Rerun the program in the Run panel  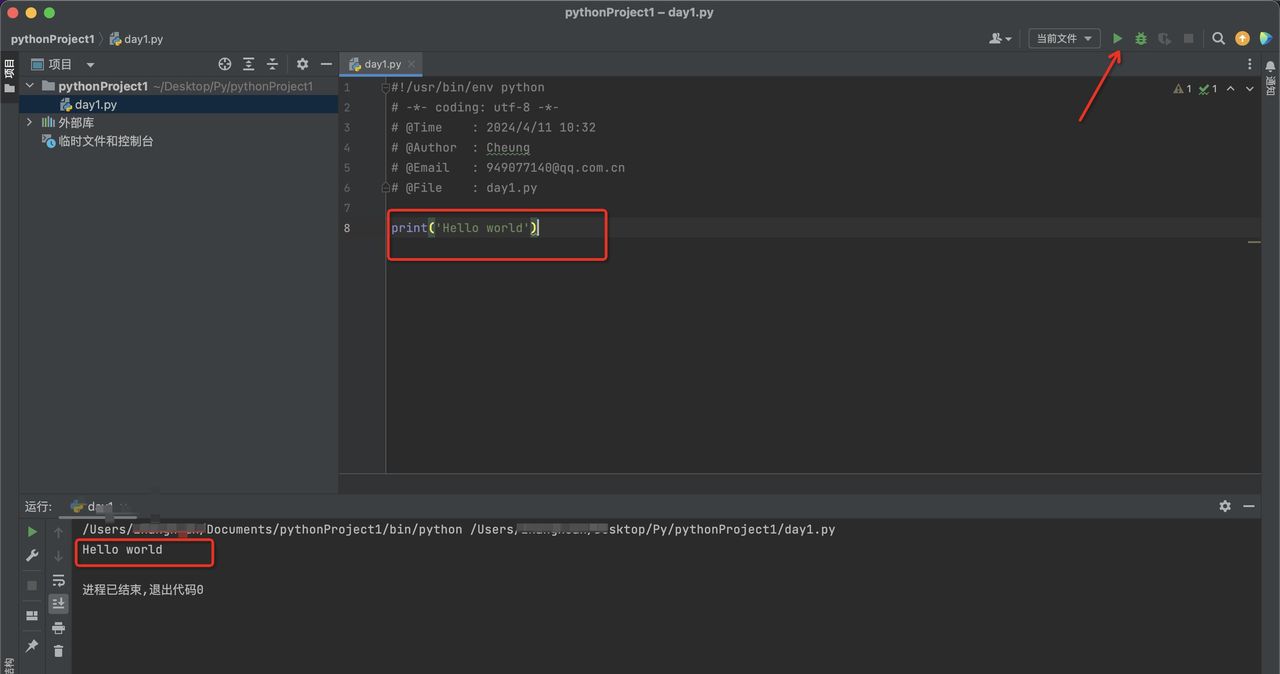tap(31, 531)
